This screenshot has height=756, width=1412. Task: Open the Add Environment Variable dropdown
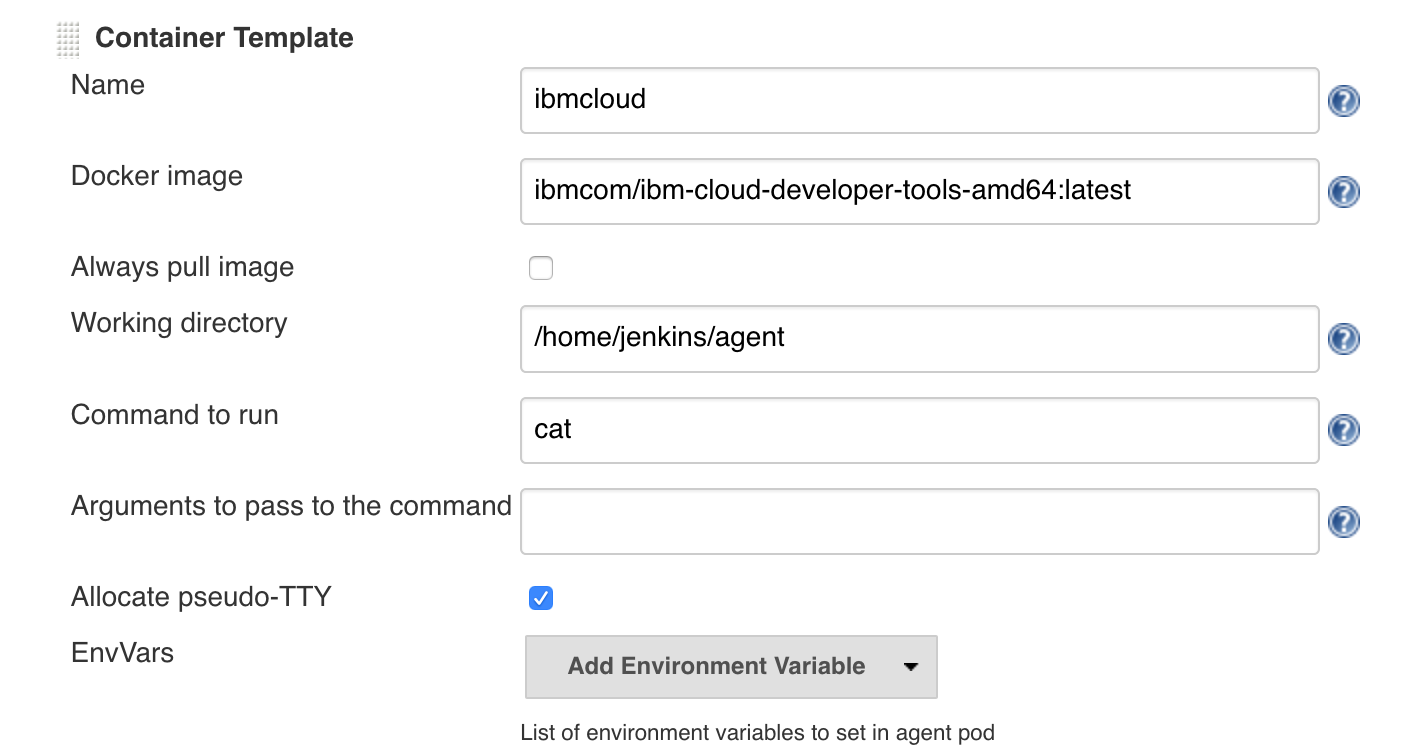pyautogui.click(x=731, y=666)
